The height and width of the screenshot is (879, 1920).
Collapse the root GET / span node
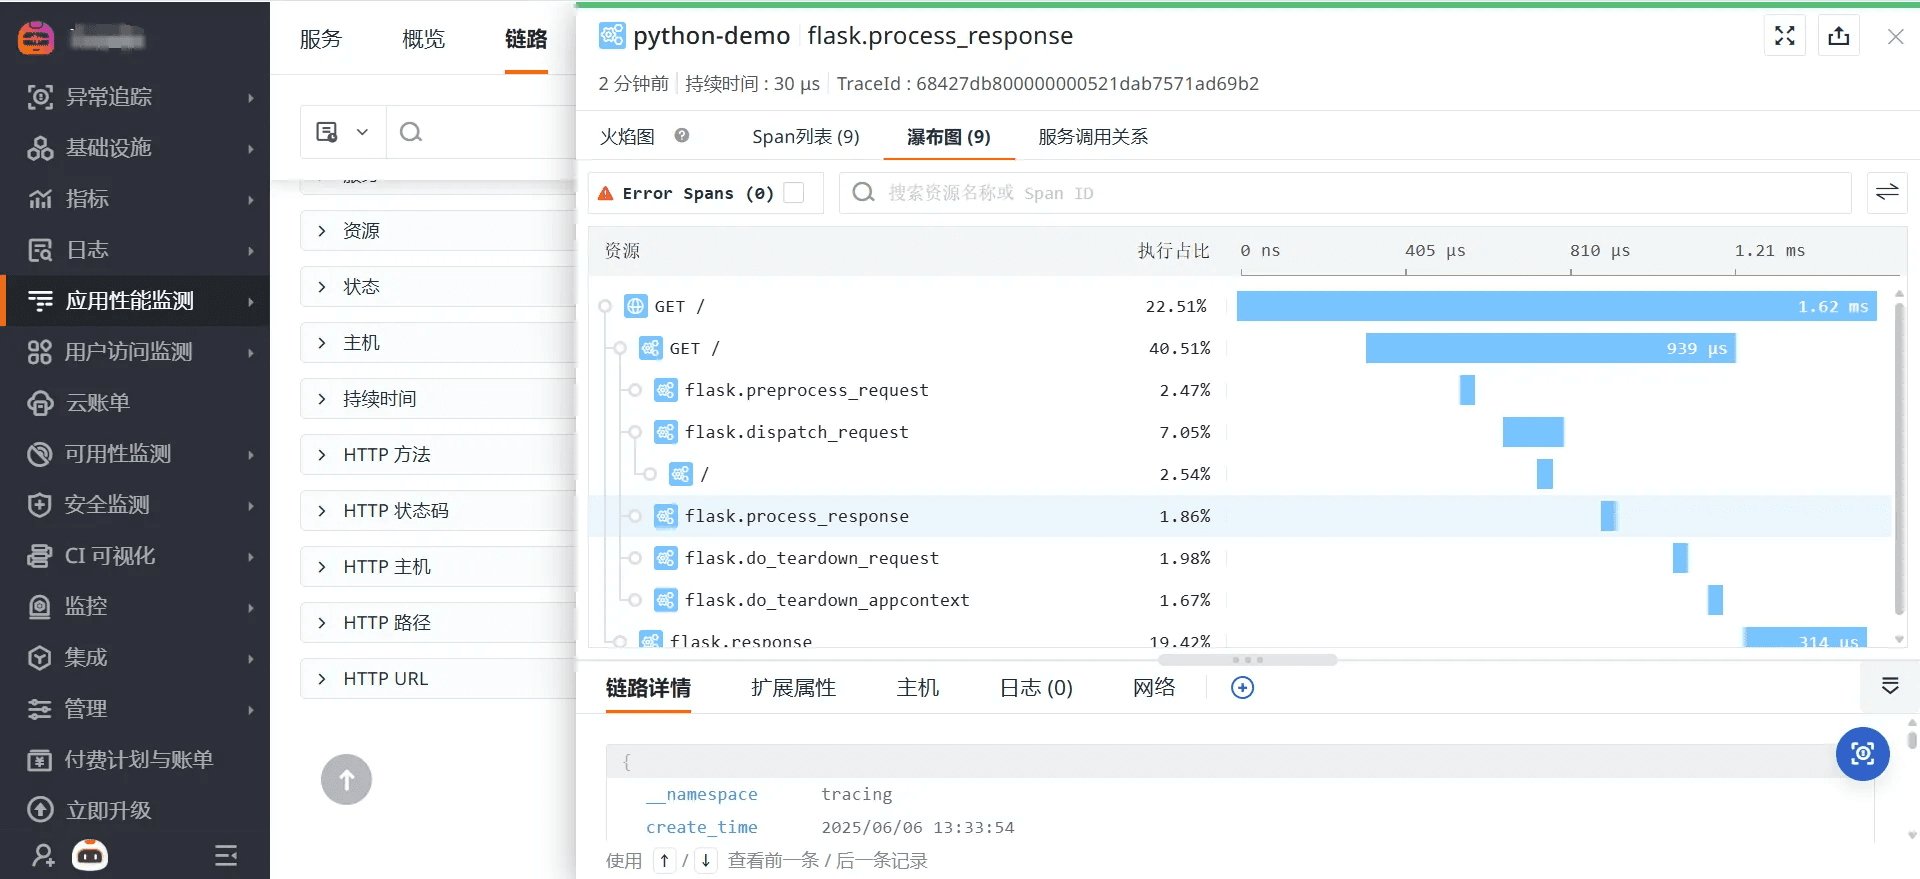click(605, 307)
